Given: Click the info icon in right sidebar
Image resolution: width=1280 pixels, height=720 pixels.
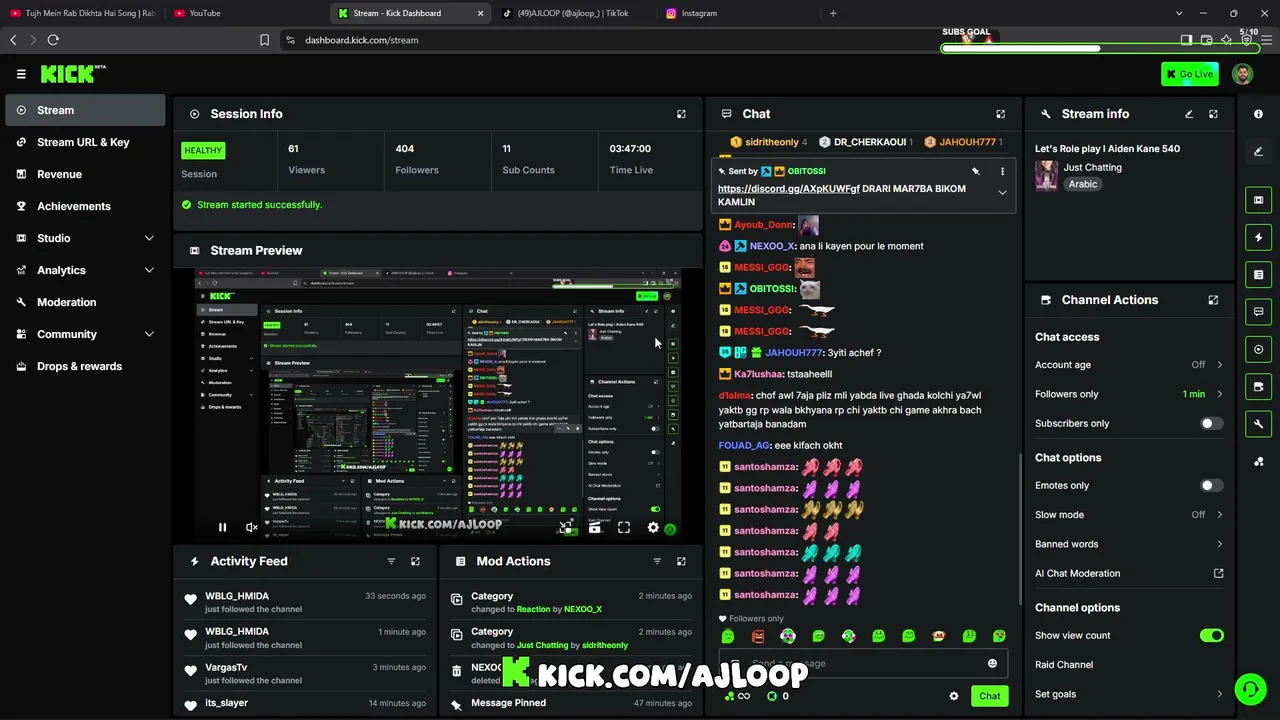Looking at the screenshot, I should [1258, 114].
